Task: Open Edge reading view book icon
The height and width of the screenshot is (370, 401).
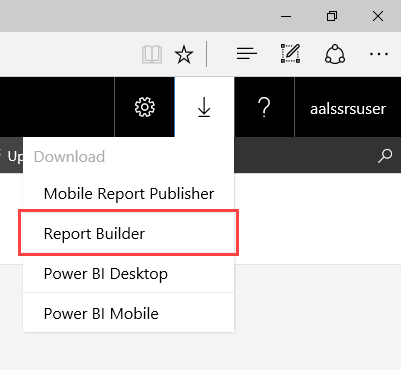Action: (152, 54)
